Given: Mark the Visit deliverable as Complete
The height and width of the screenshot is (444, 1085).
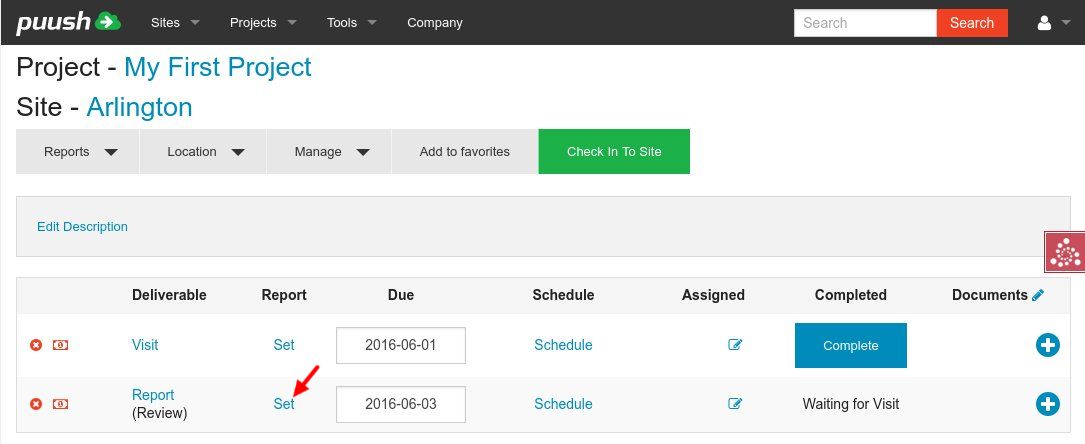Looking at the screenshot, I should click(850, 345).
